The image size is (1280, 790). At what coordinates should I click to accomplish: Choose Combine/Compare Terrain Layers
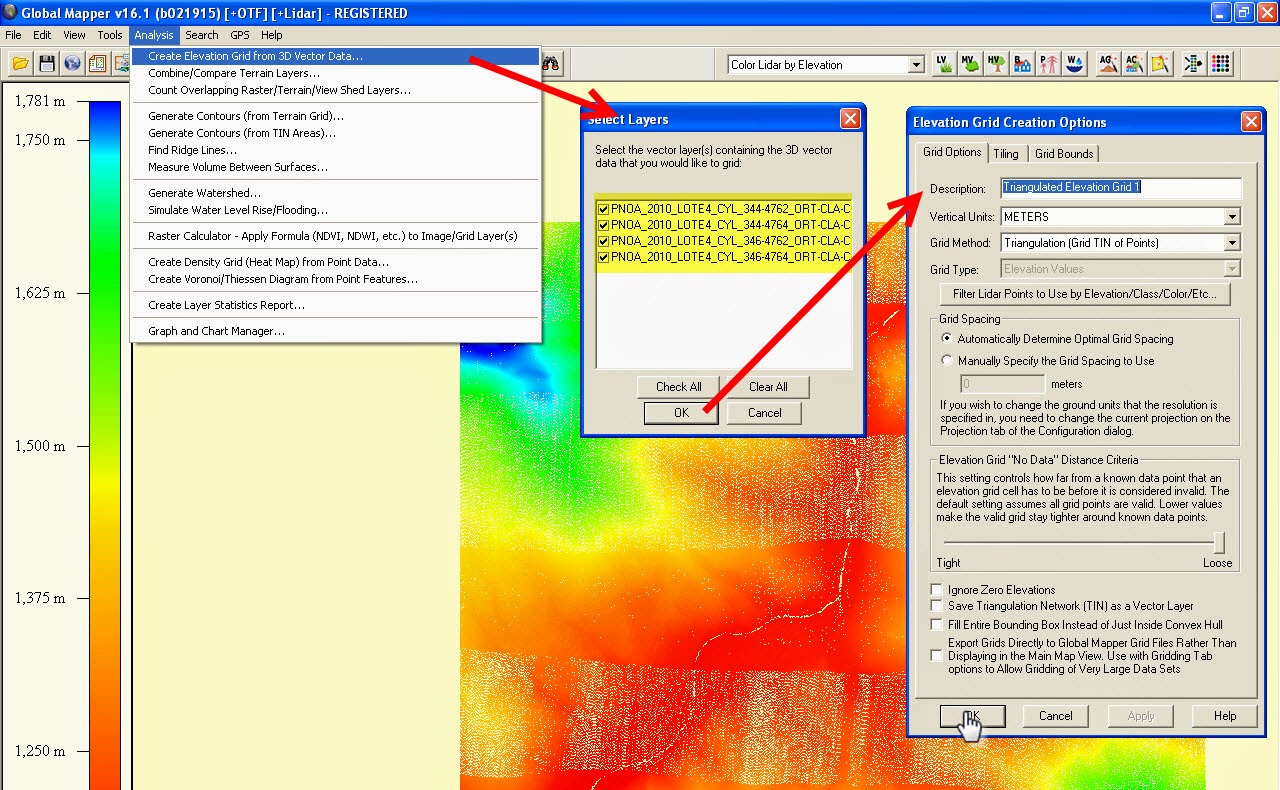point(336,73)
